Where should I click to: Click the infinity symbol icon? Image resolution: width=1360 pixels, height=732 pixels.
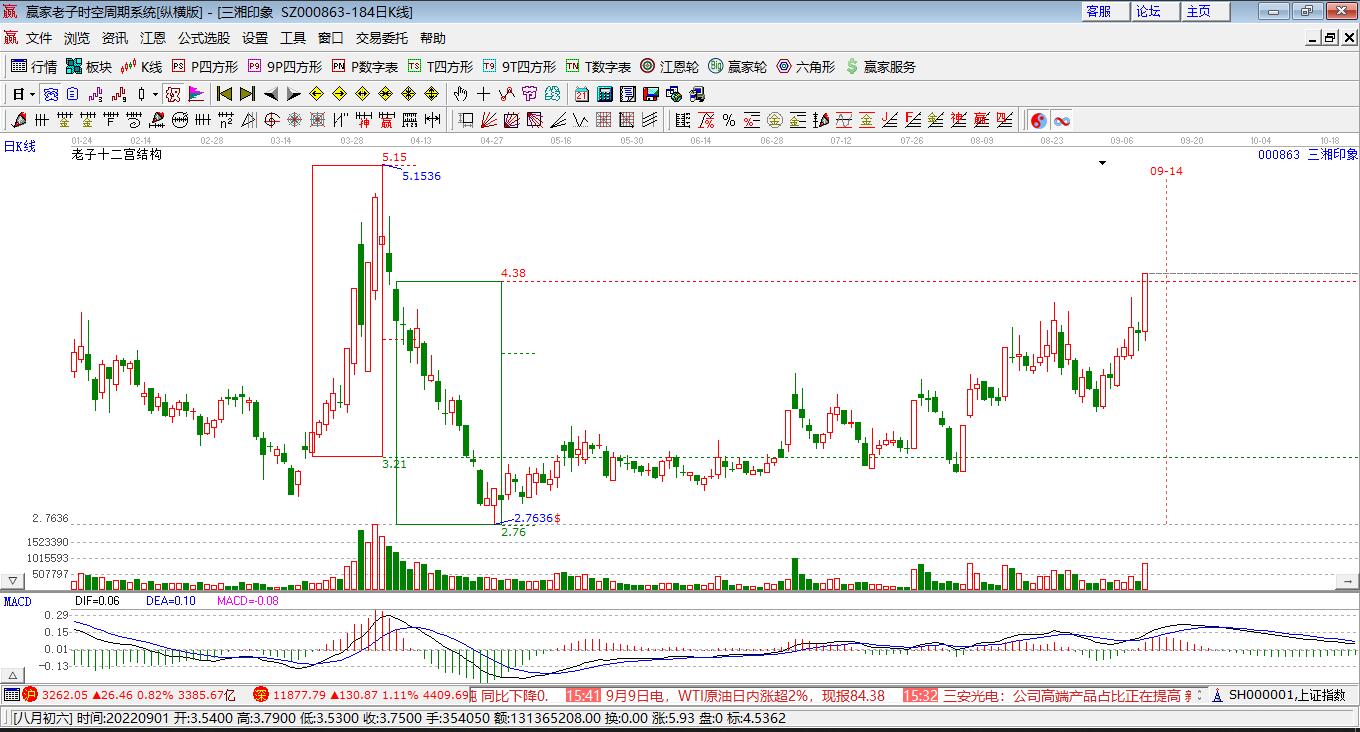click(1062, 120)
